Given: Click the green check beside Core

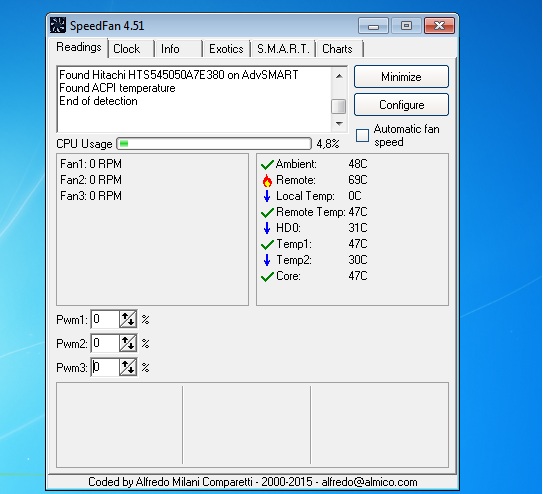Looking at the screenshot, I should [x=267, y=276].
